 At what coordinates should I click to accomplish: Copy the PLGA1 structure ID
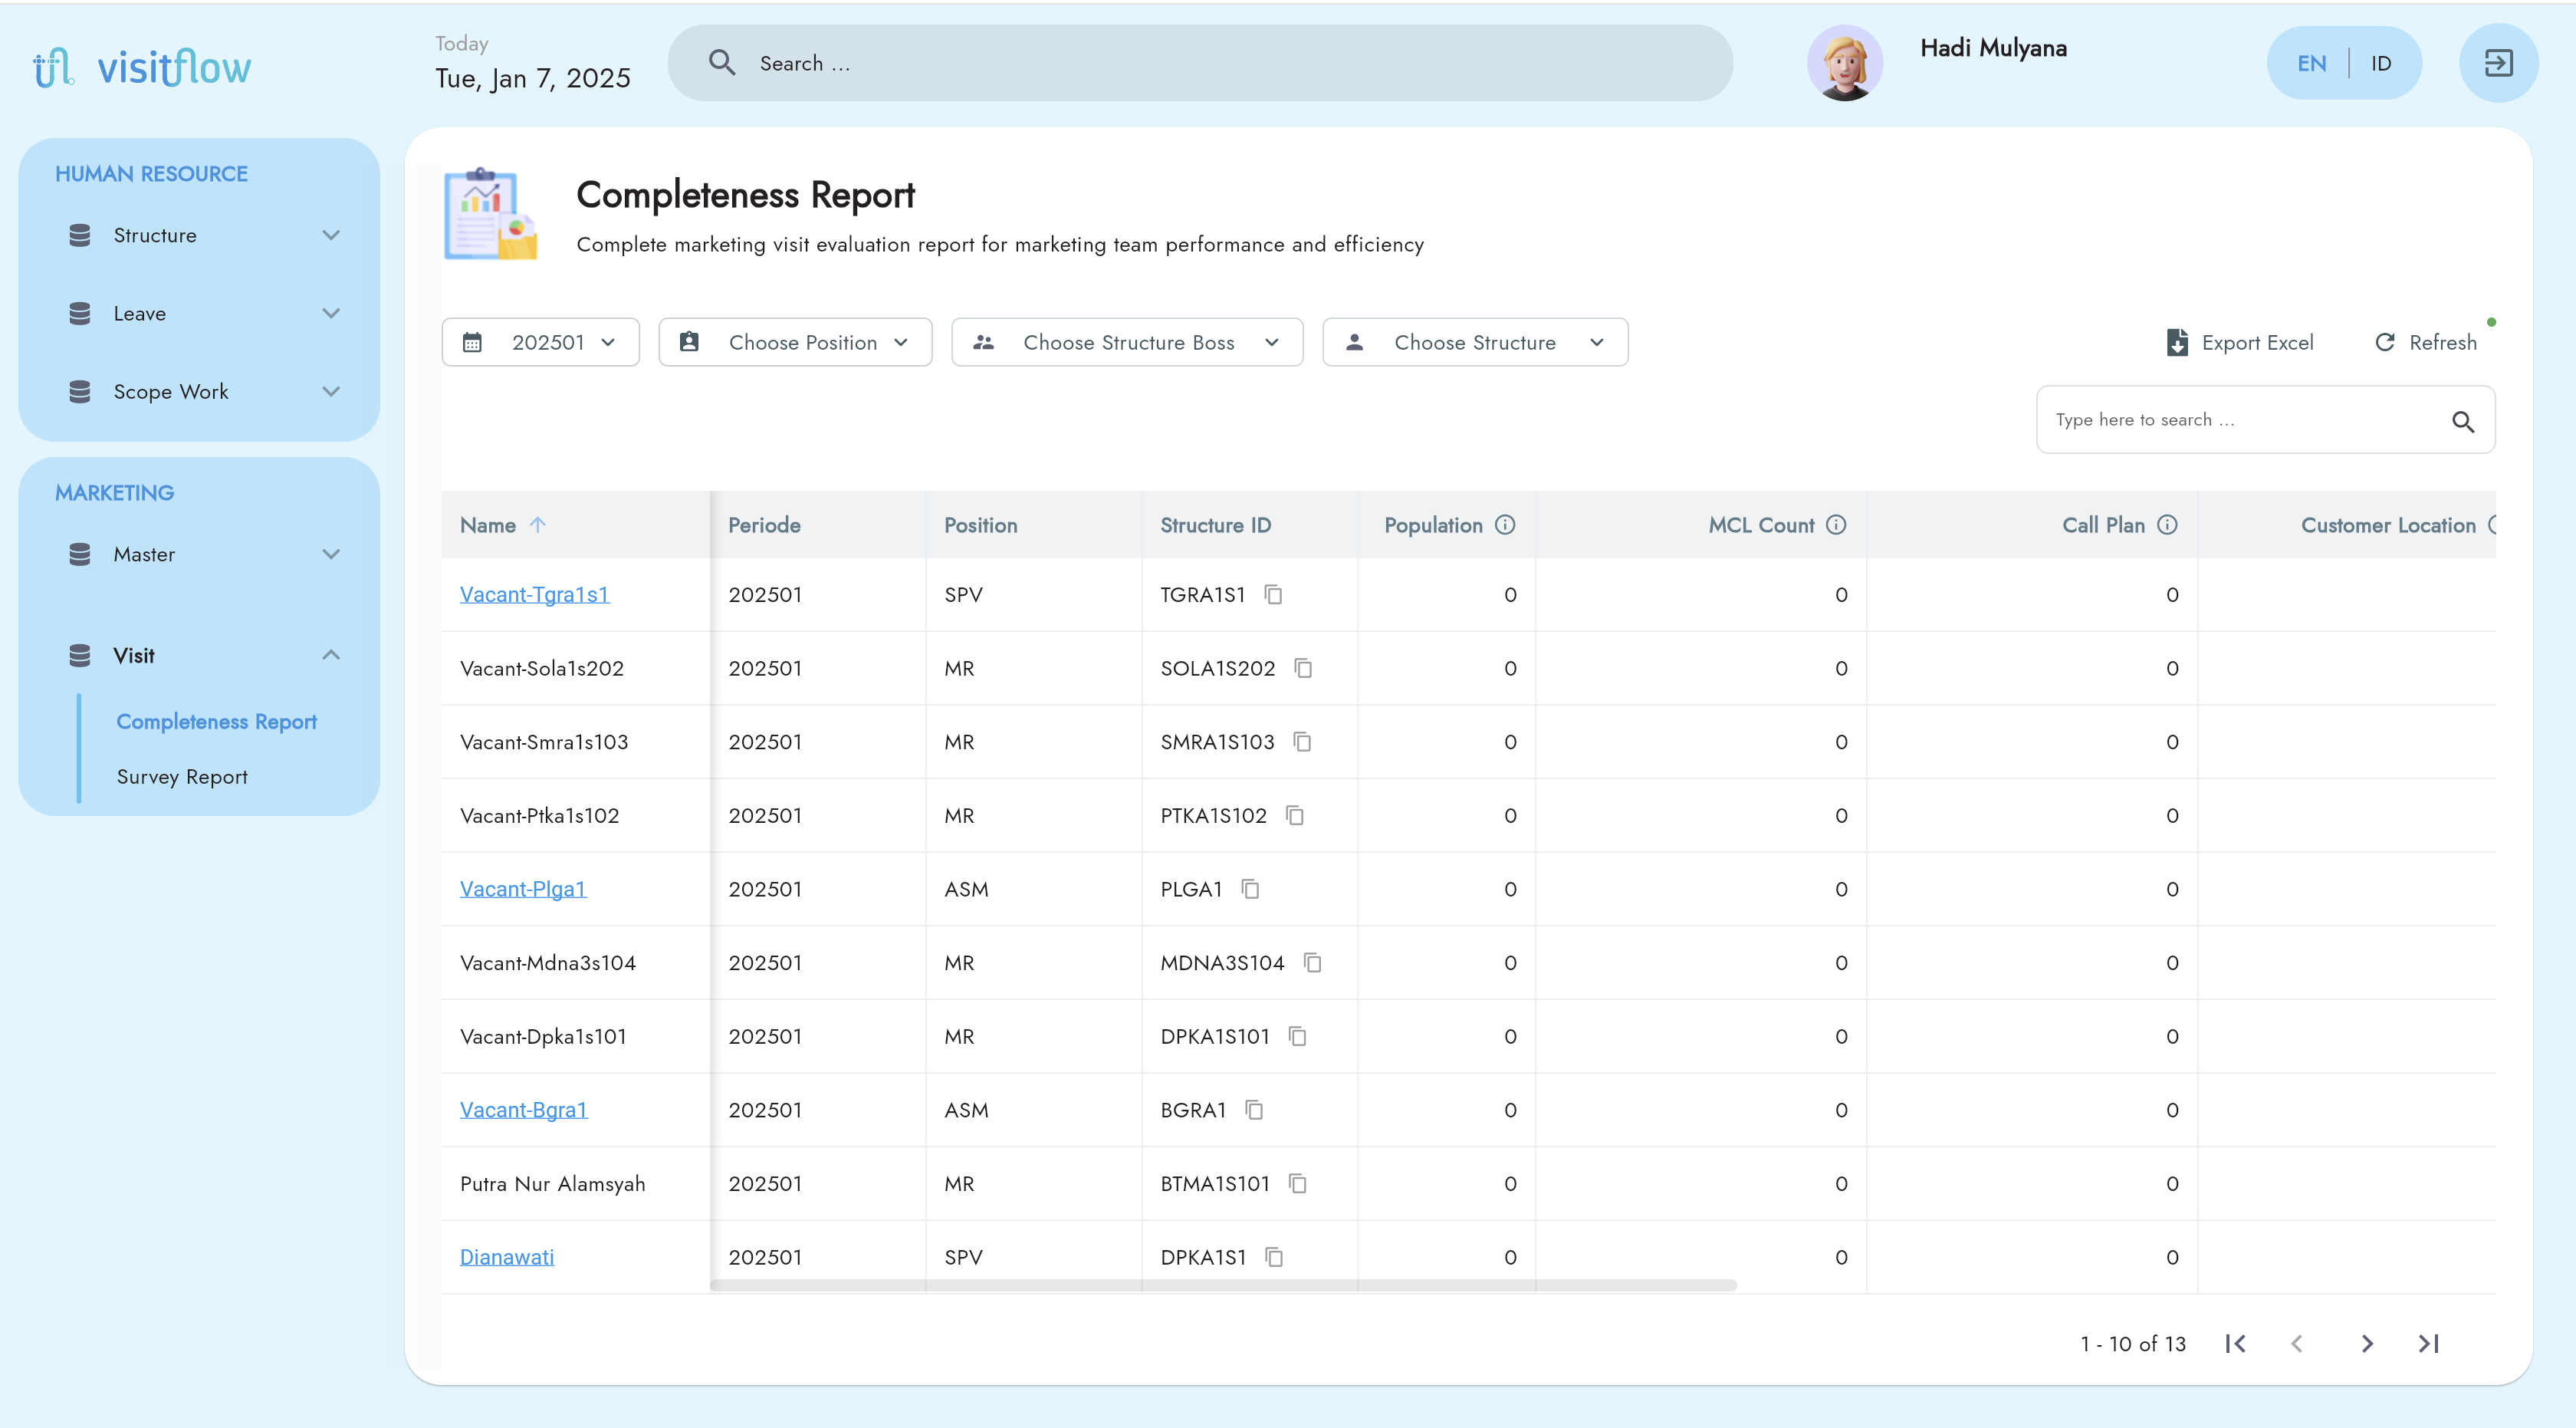pyautogui.click(x=1250, y=889)
